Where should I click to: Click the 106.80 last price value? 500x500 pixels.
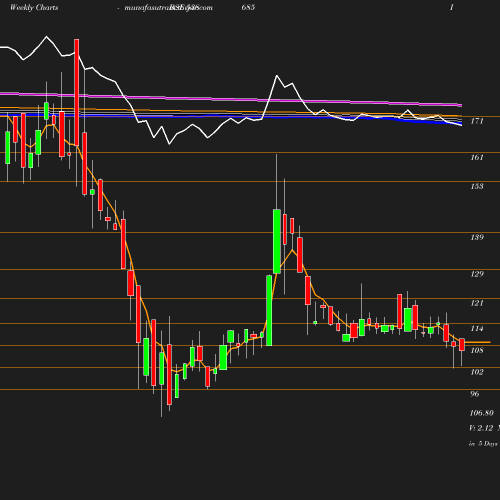[x=481, y=413]
